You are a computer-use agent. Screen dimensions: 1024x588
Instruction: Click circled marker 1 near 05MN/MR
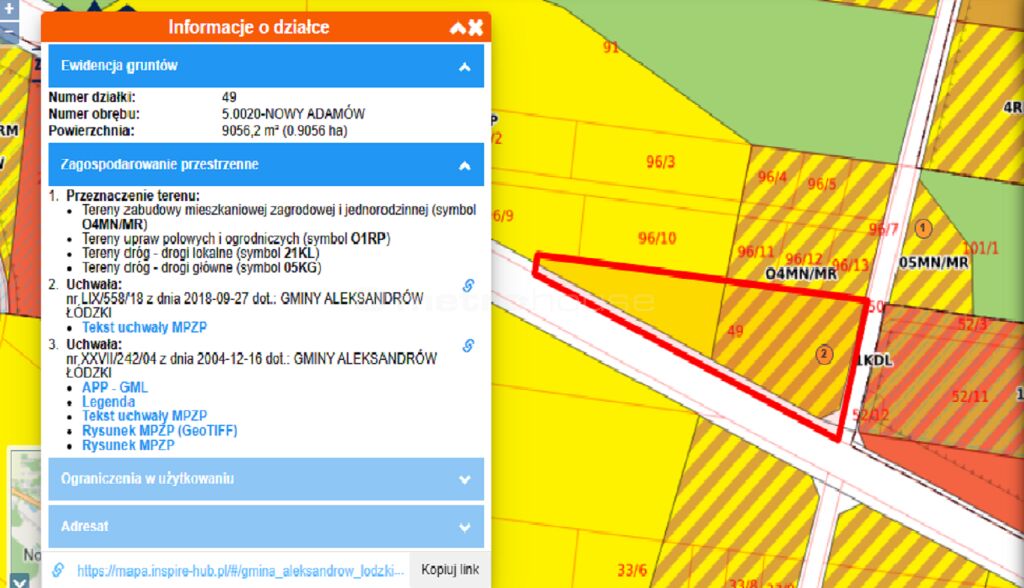[x=923, y=228]
